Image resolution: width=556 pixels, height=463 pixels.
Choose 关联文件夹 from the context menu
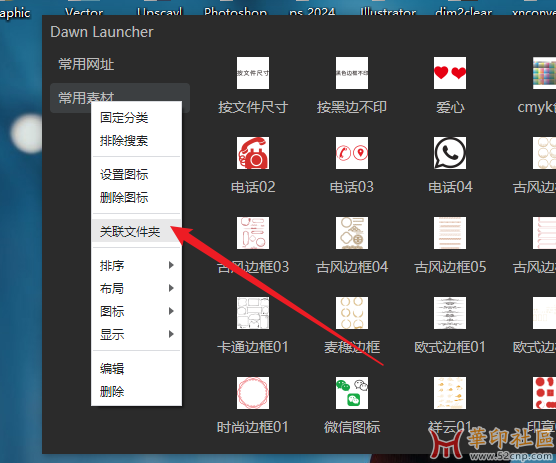point(137,232)
